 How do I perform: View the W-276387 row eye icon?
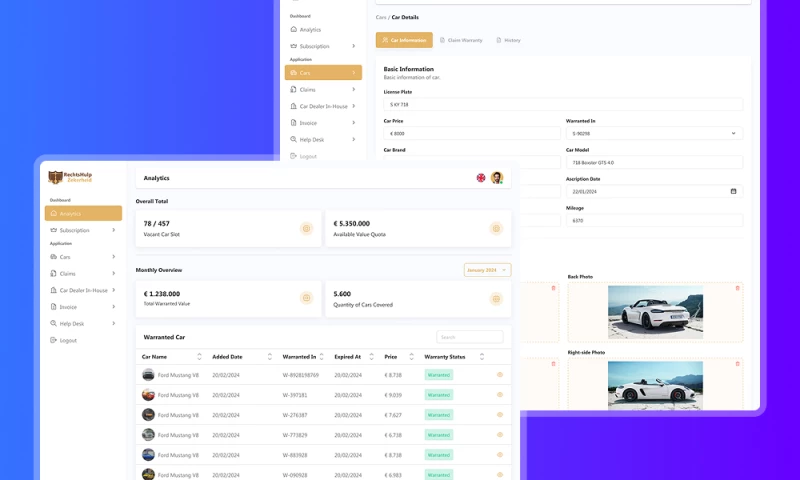point(499,415)
